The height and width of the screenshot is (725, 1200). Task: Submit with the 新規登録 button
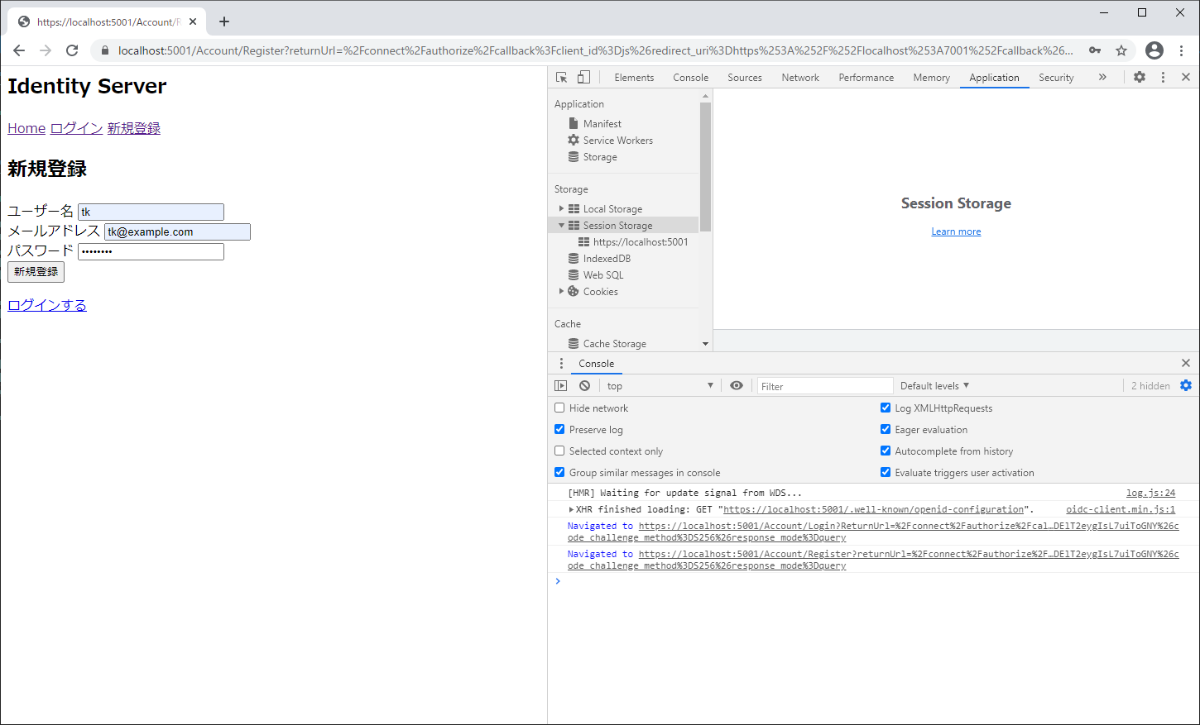36,272
